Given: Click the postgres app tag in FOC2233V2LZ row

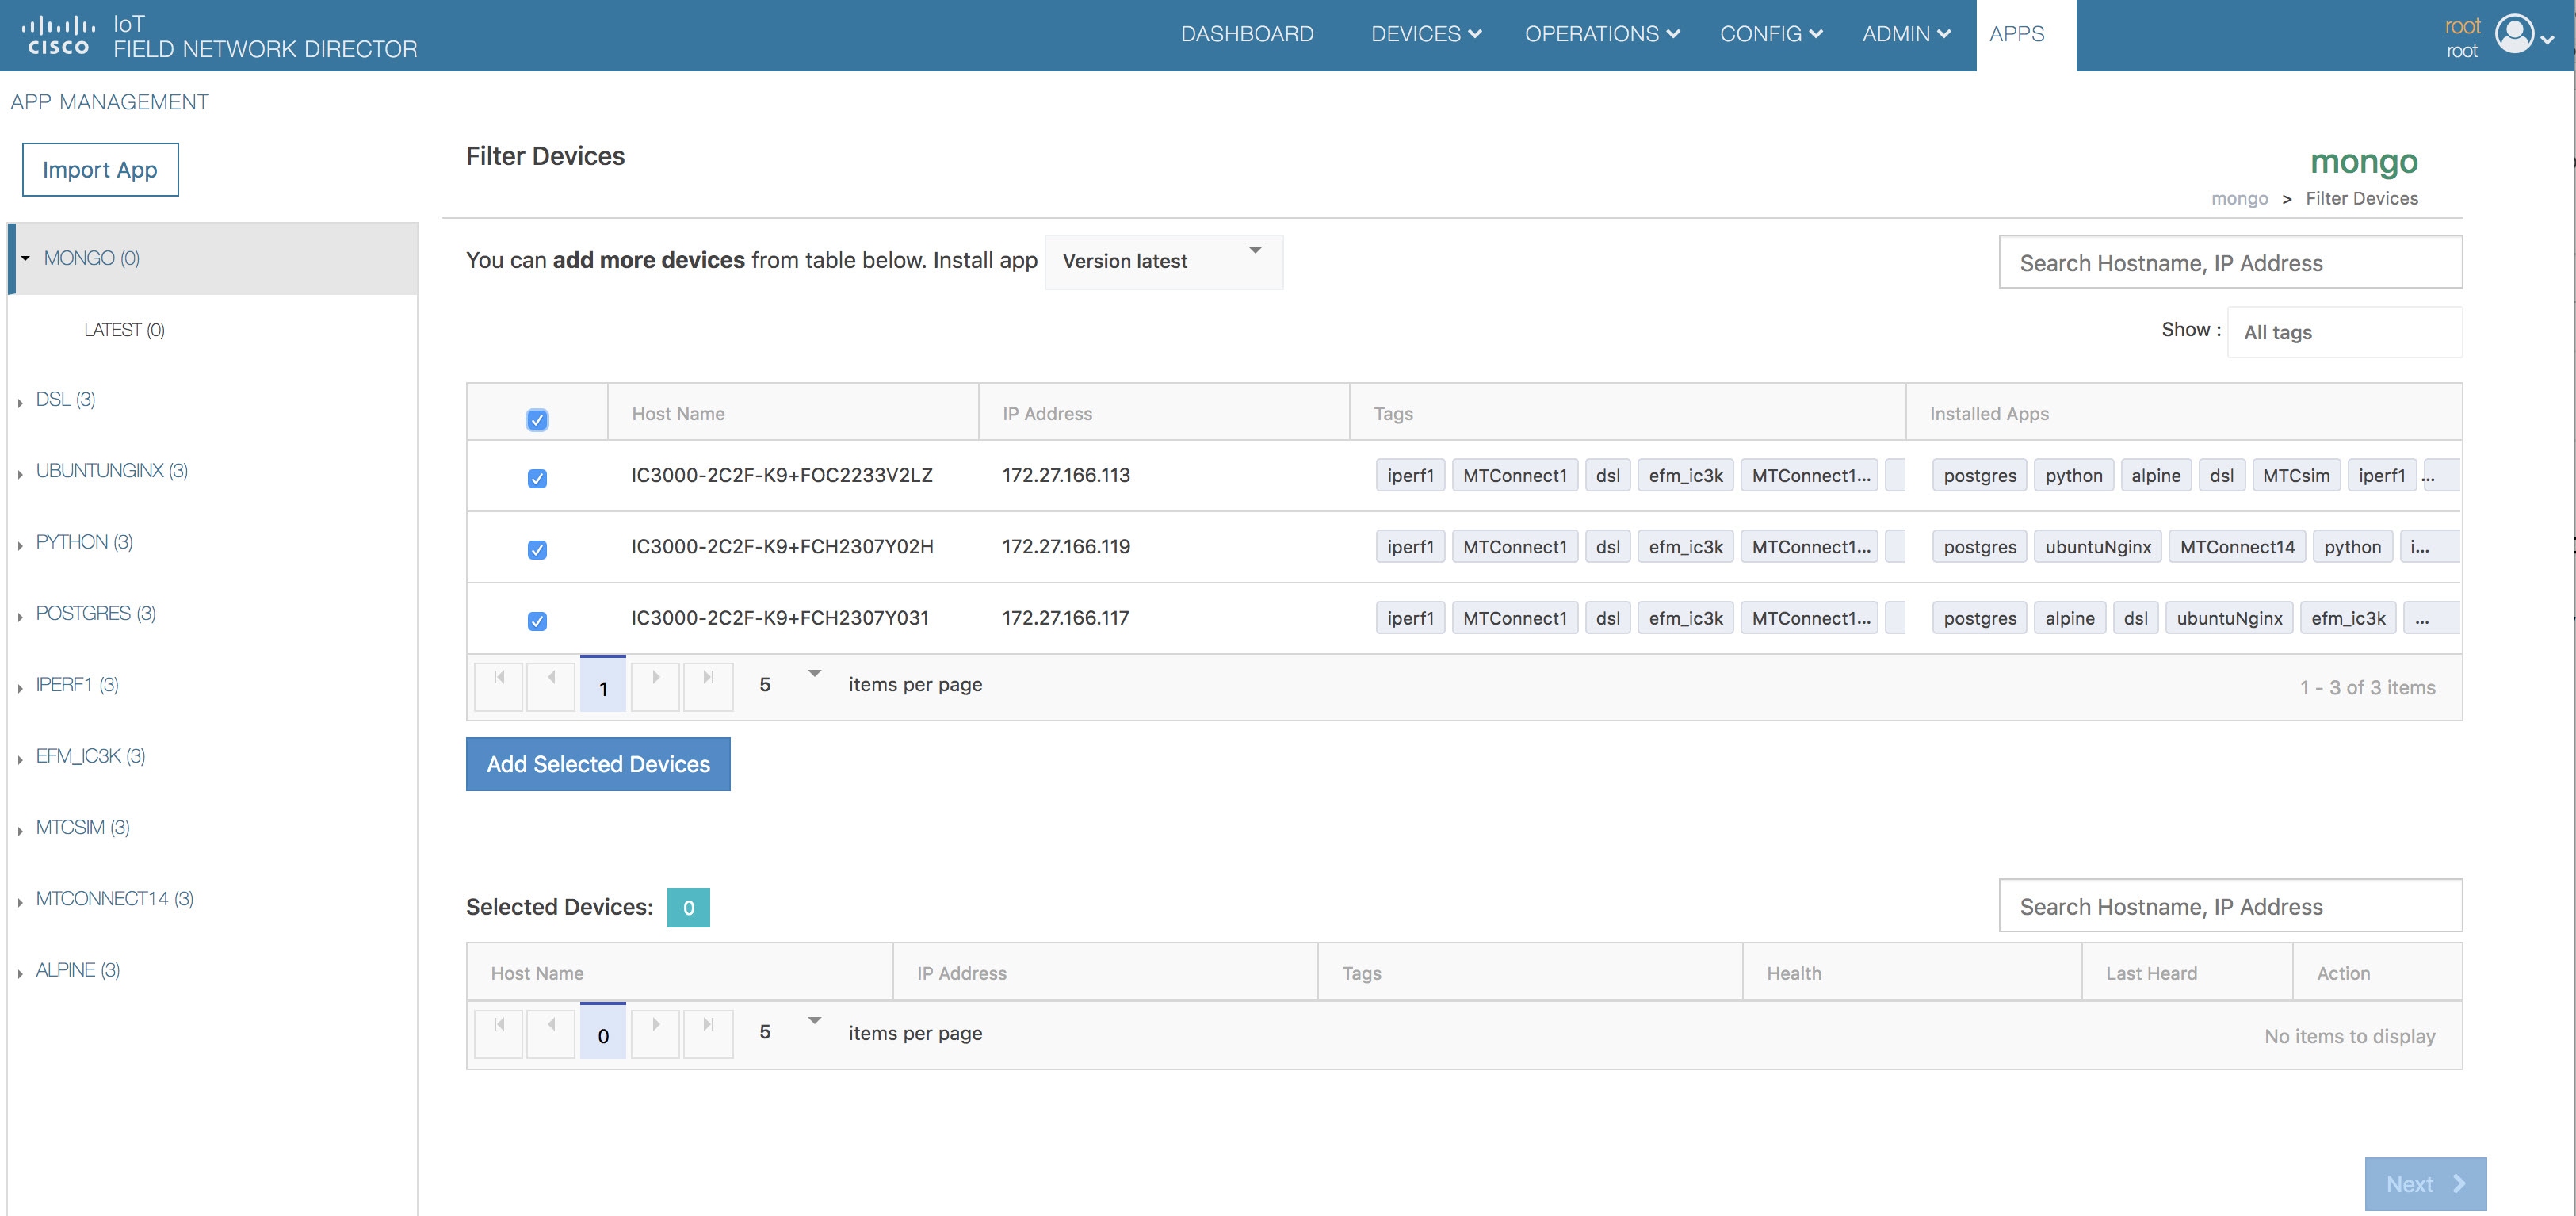Looking at the screenshot, I should [x=1980, y=476].
